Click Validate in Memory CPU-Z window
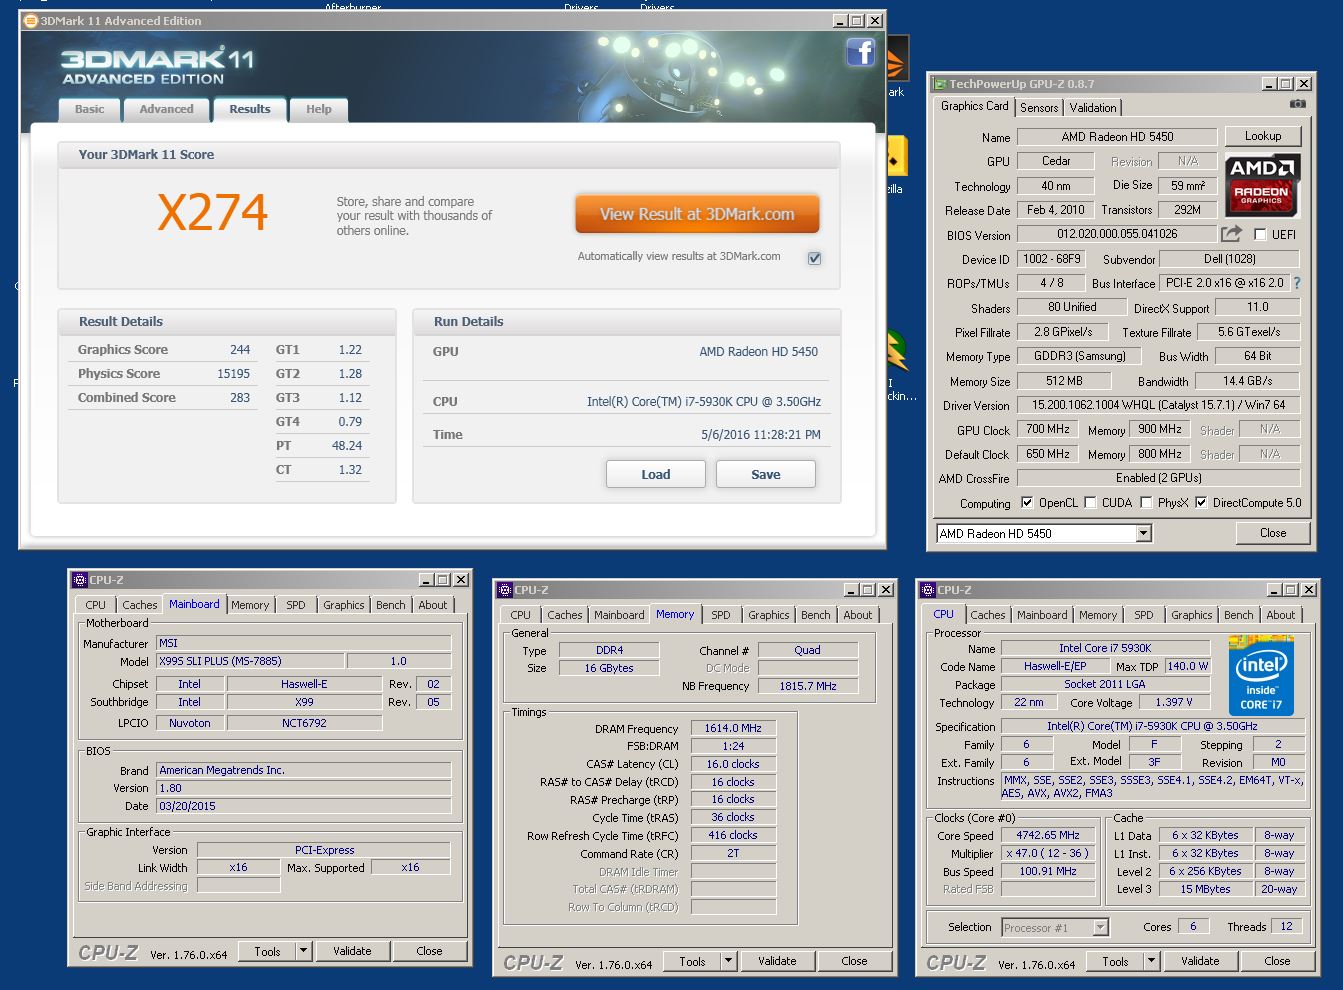1343x990 pixels. (777, 961)
